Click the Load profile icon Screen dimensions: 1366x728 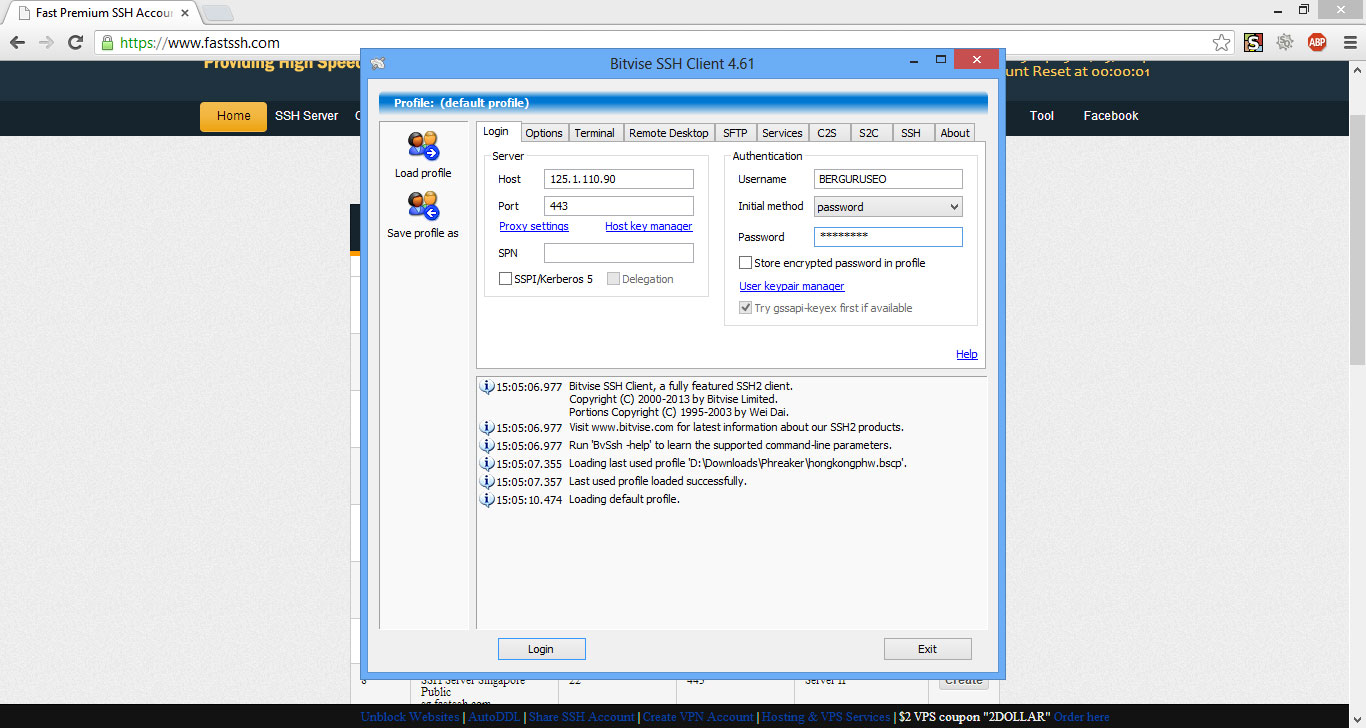pyautogui.click(x=423, y=146)
